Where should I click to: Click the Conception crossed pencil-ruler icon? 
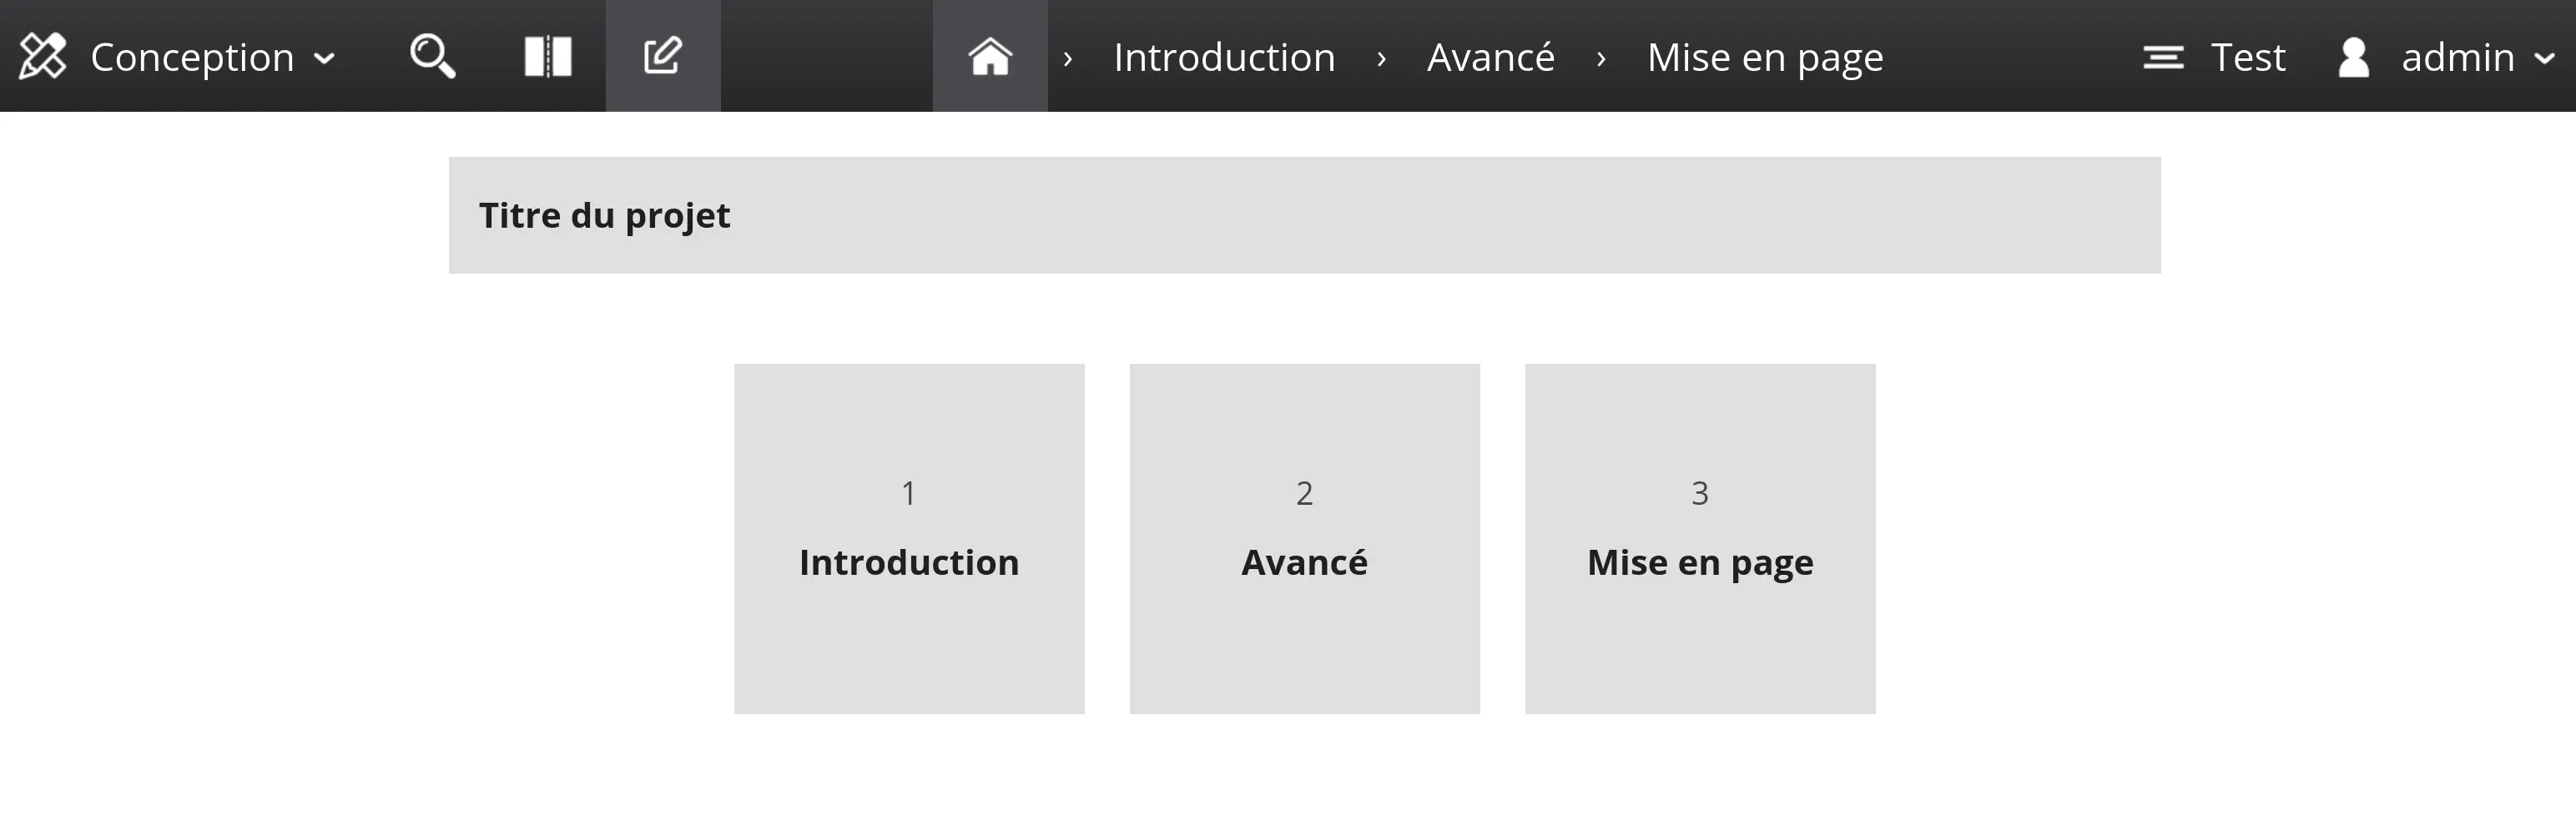[x=42, y=56]
